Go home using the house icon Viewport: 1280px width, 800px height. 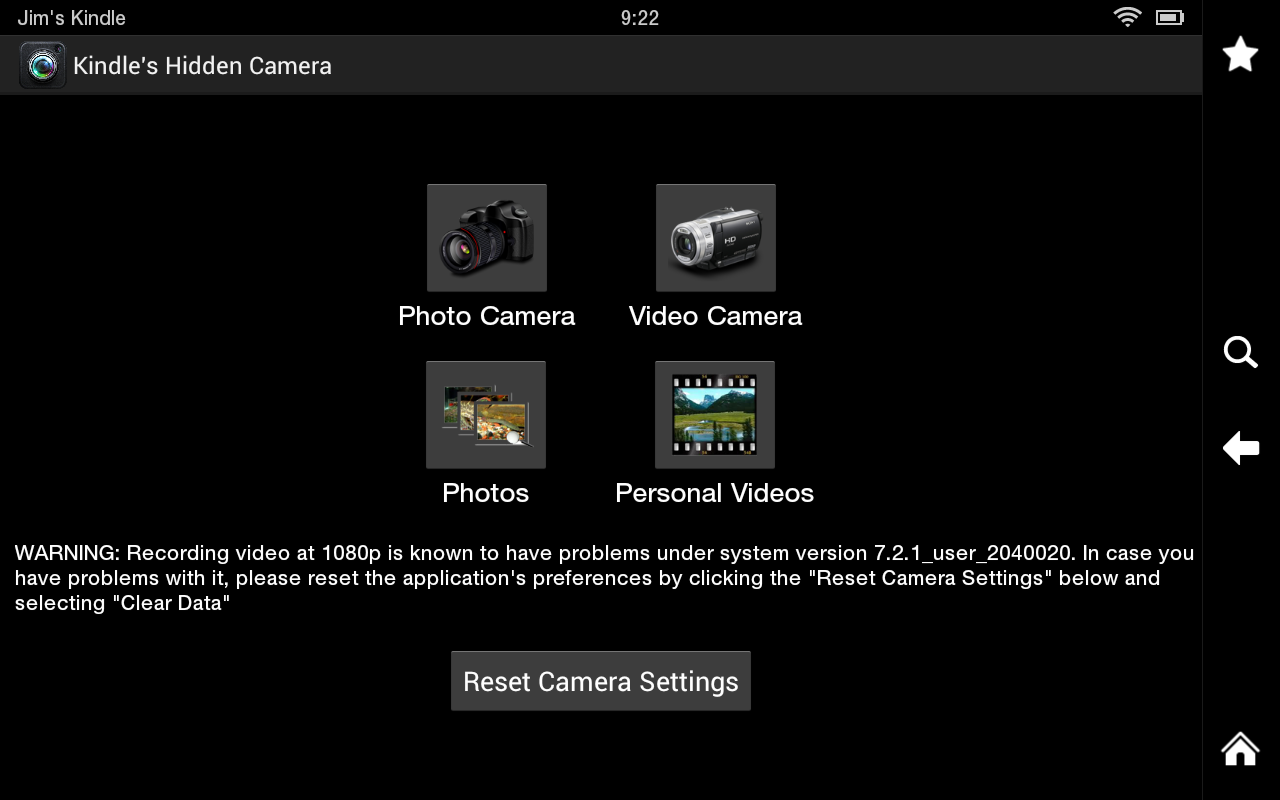[x=1239, y=748]
